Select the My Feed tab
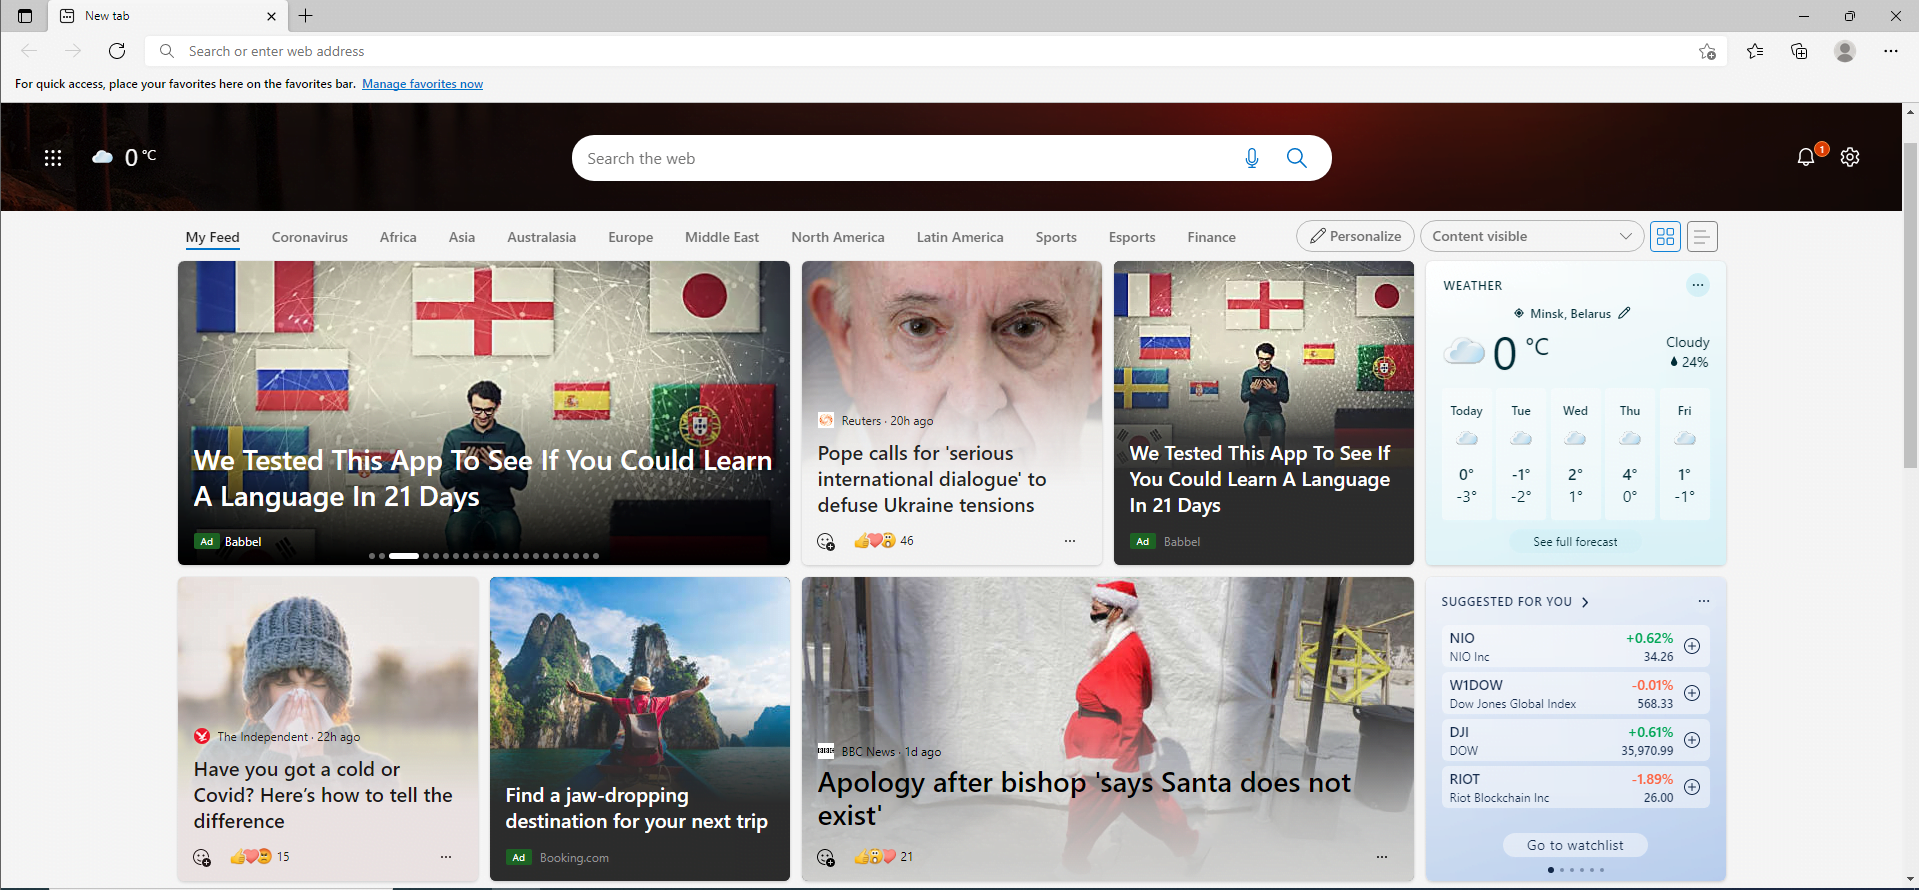The image size is (1919, 890). pyautogui.click(x=212, y=237)
